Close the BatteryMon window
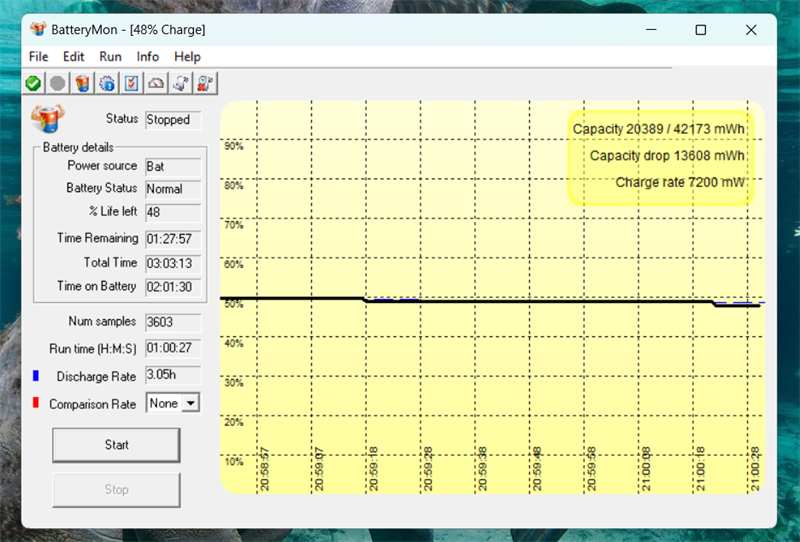This screenshot has height=542, width=800. coord(751,30)
